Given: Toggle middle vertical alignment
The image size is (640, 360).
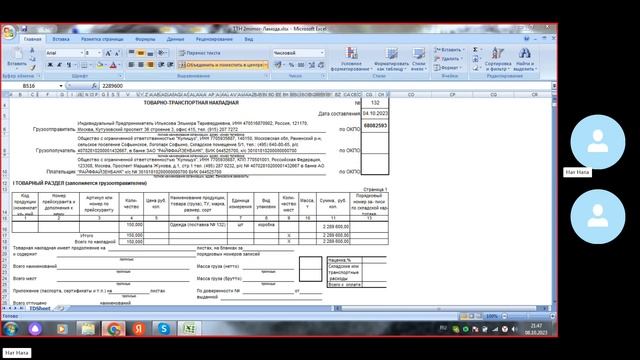Looking at the screenshot, I should coord(141,53).
